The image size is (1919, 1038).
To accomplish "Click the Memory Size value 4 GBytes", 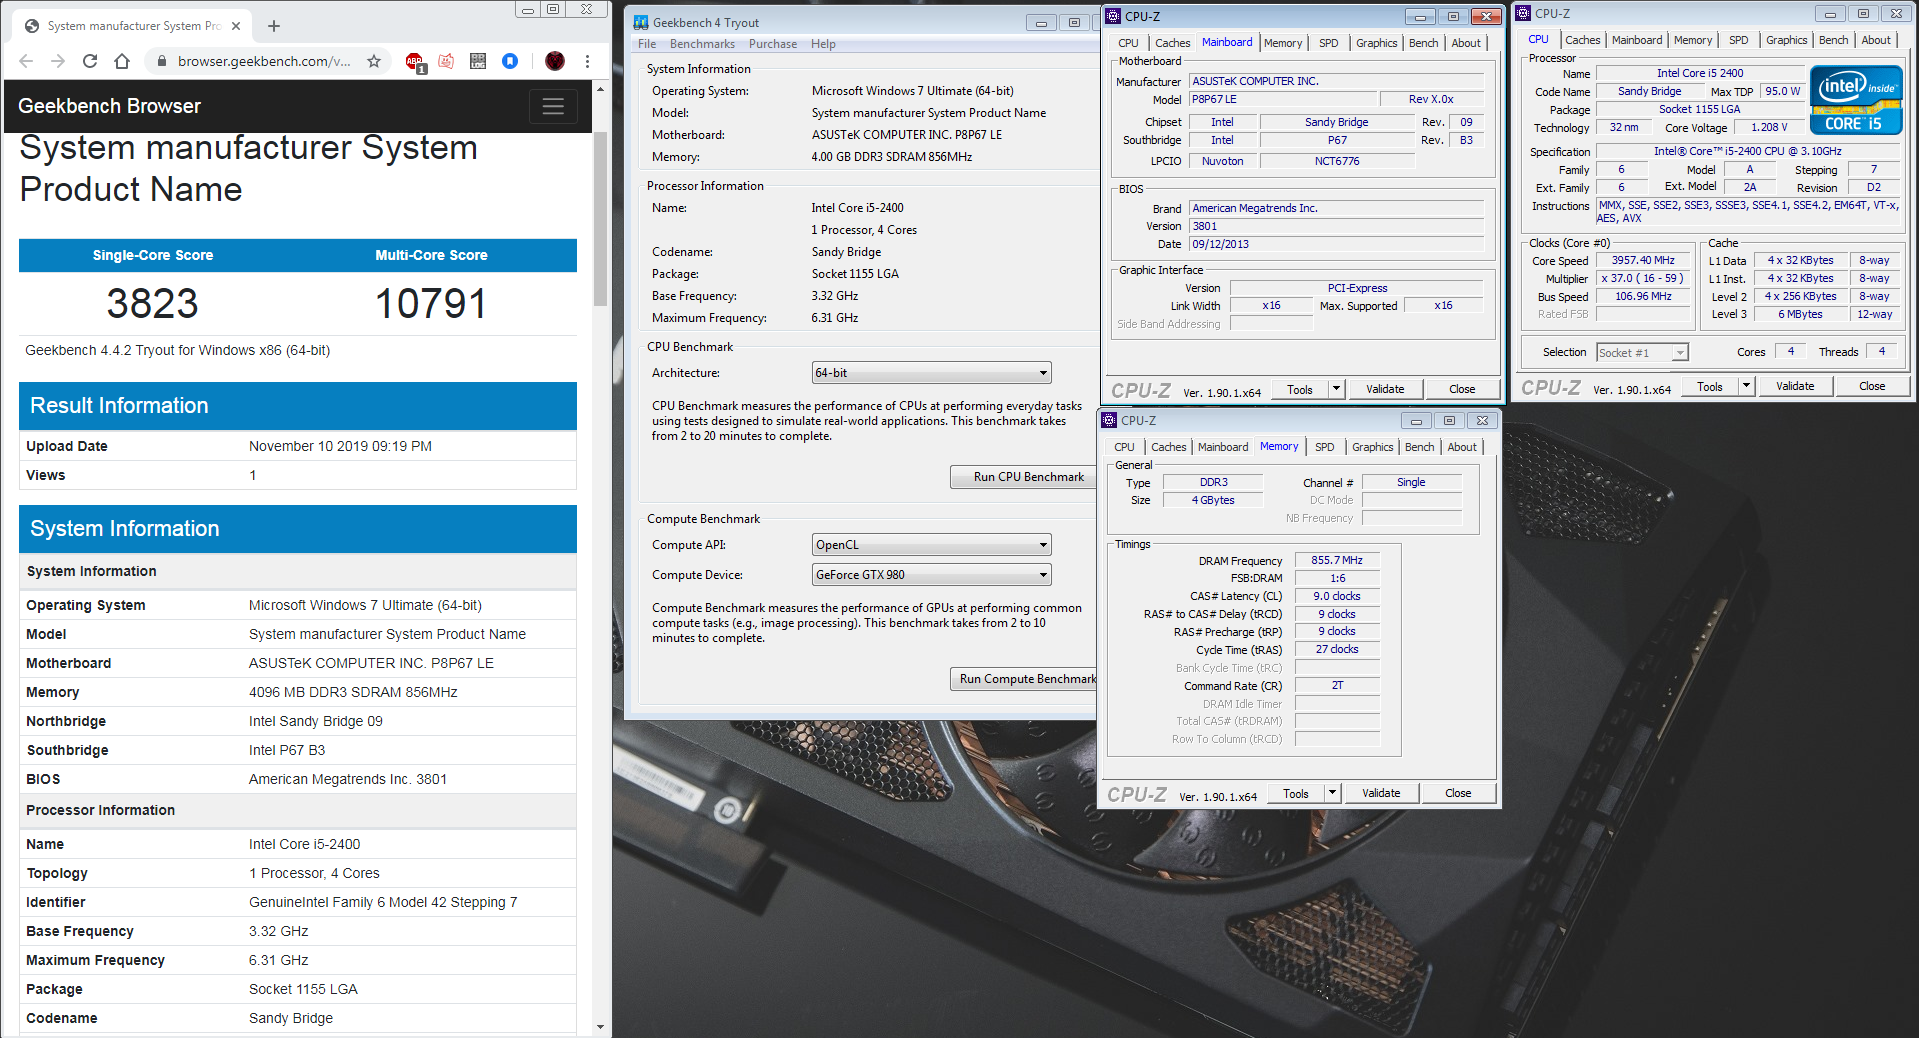I will 1213,500.
